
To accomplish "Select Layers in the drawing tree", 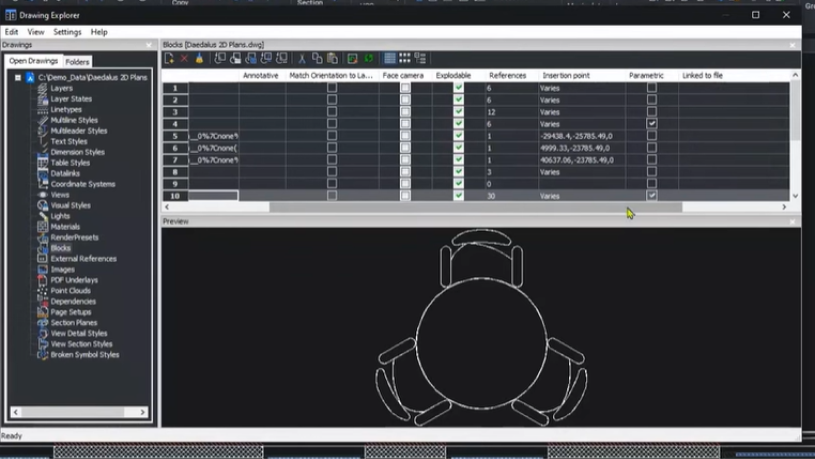I will 61,88.
